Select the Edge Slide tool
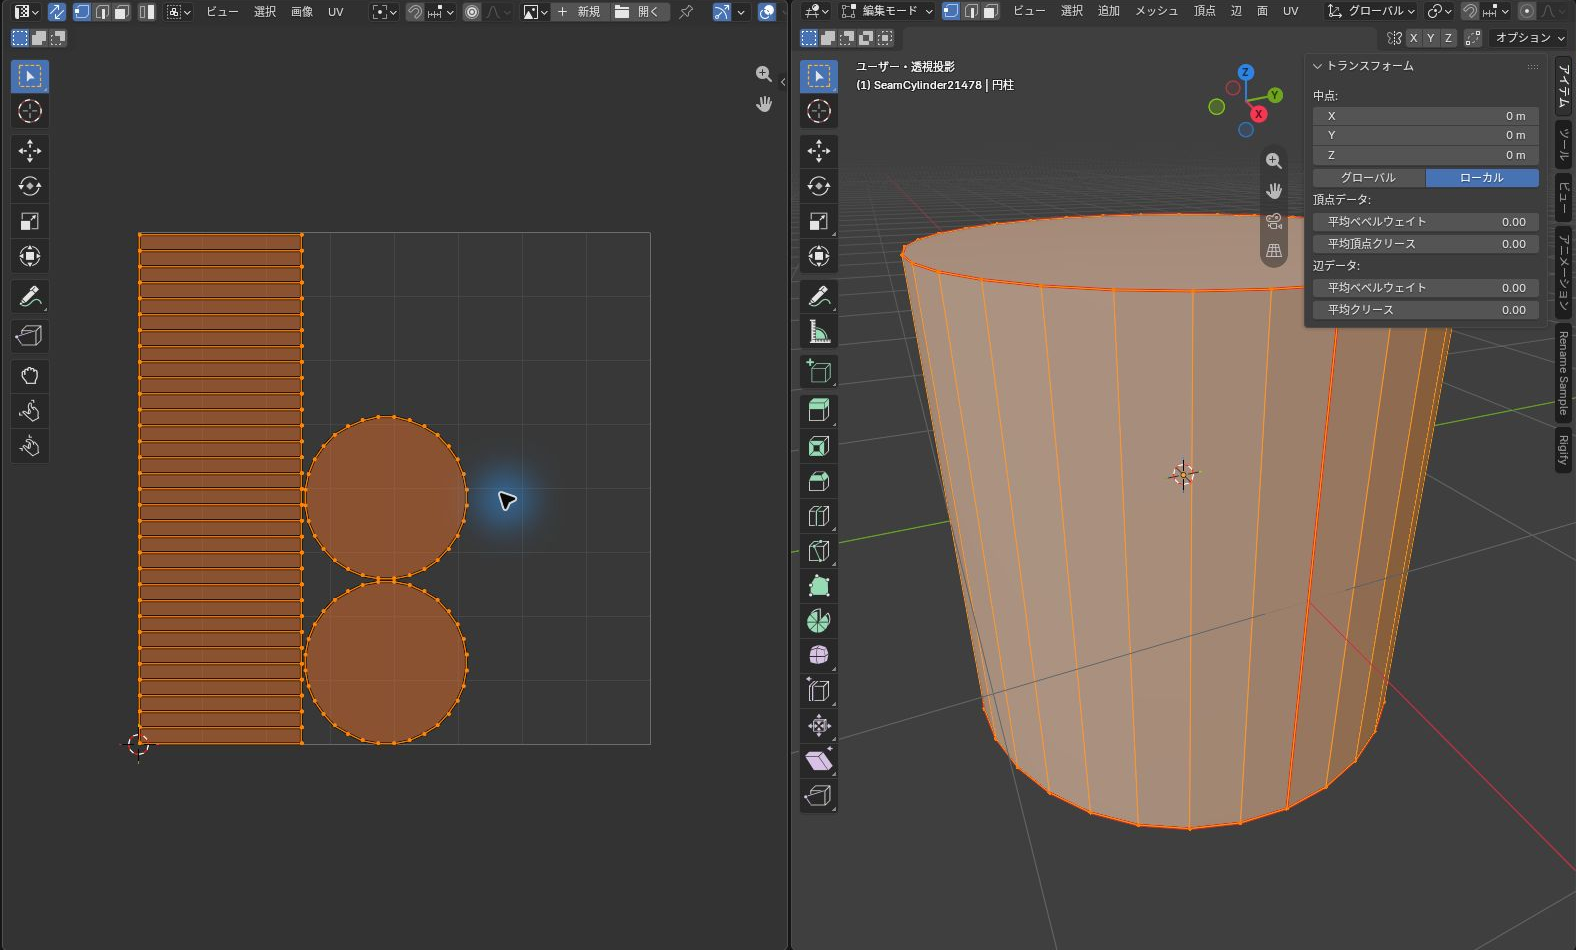The width and height of the screenshot is (1576, 950). coord(819,691)
